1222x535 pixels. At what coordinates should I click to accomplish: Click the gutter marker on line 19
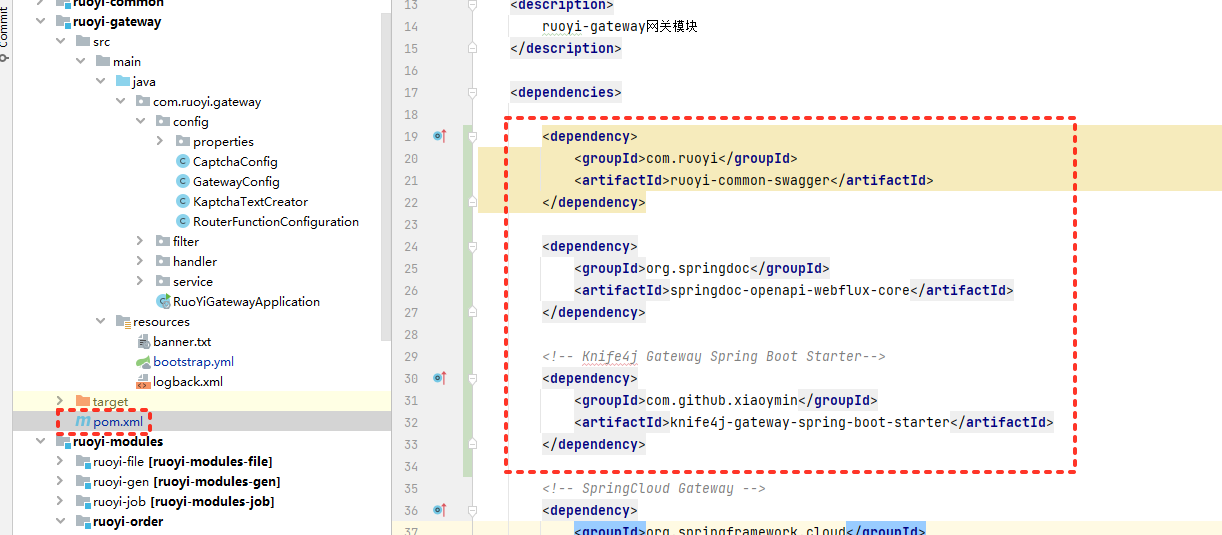[x=439, y=136]
